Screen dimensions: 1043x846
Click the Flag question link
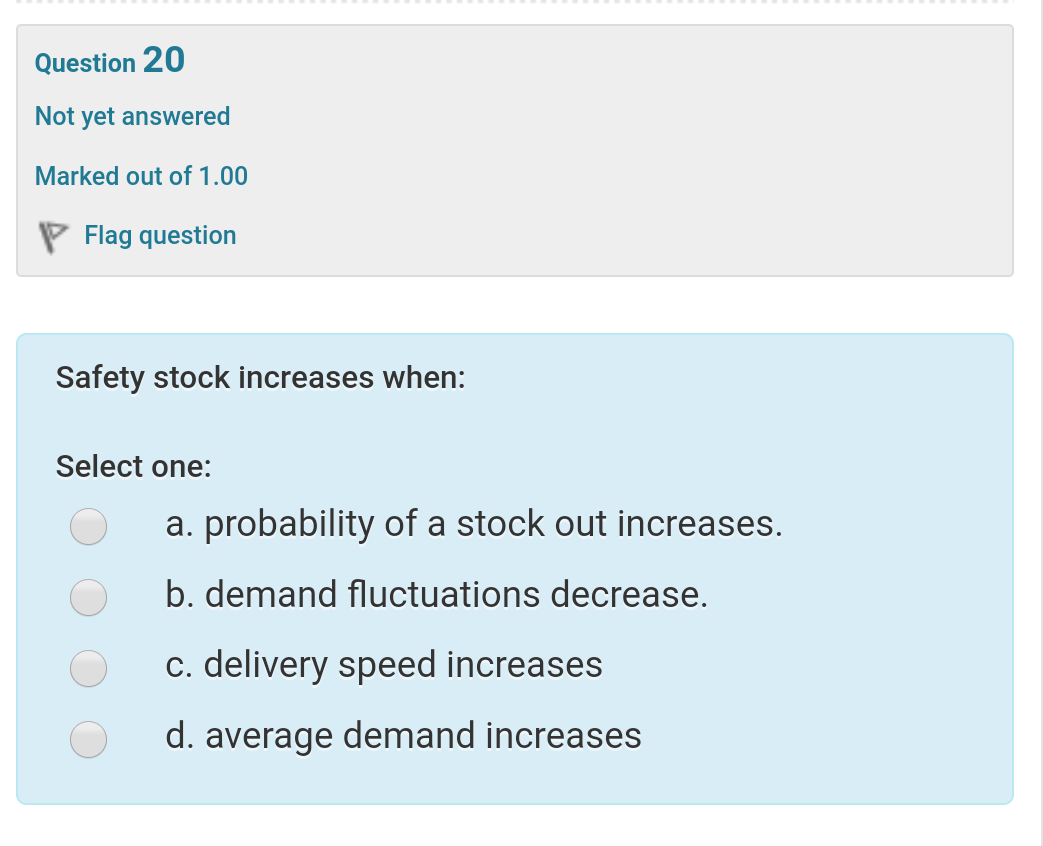160,235
